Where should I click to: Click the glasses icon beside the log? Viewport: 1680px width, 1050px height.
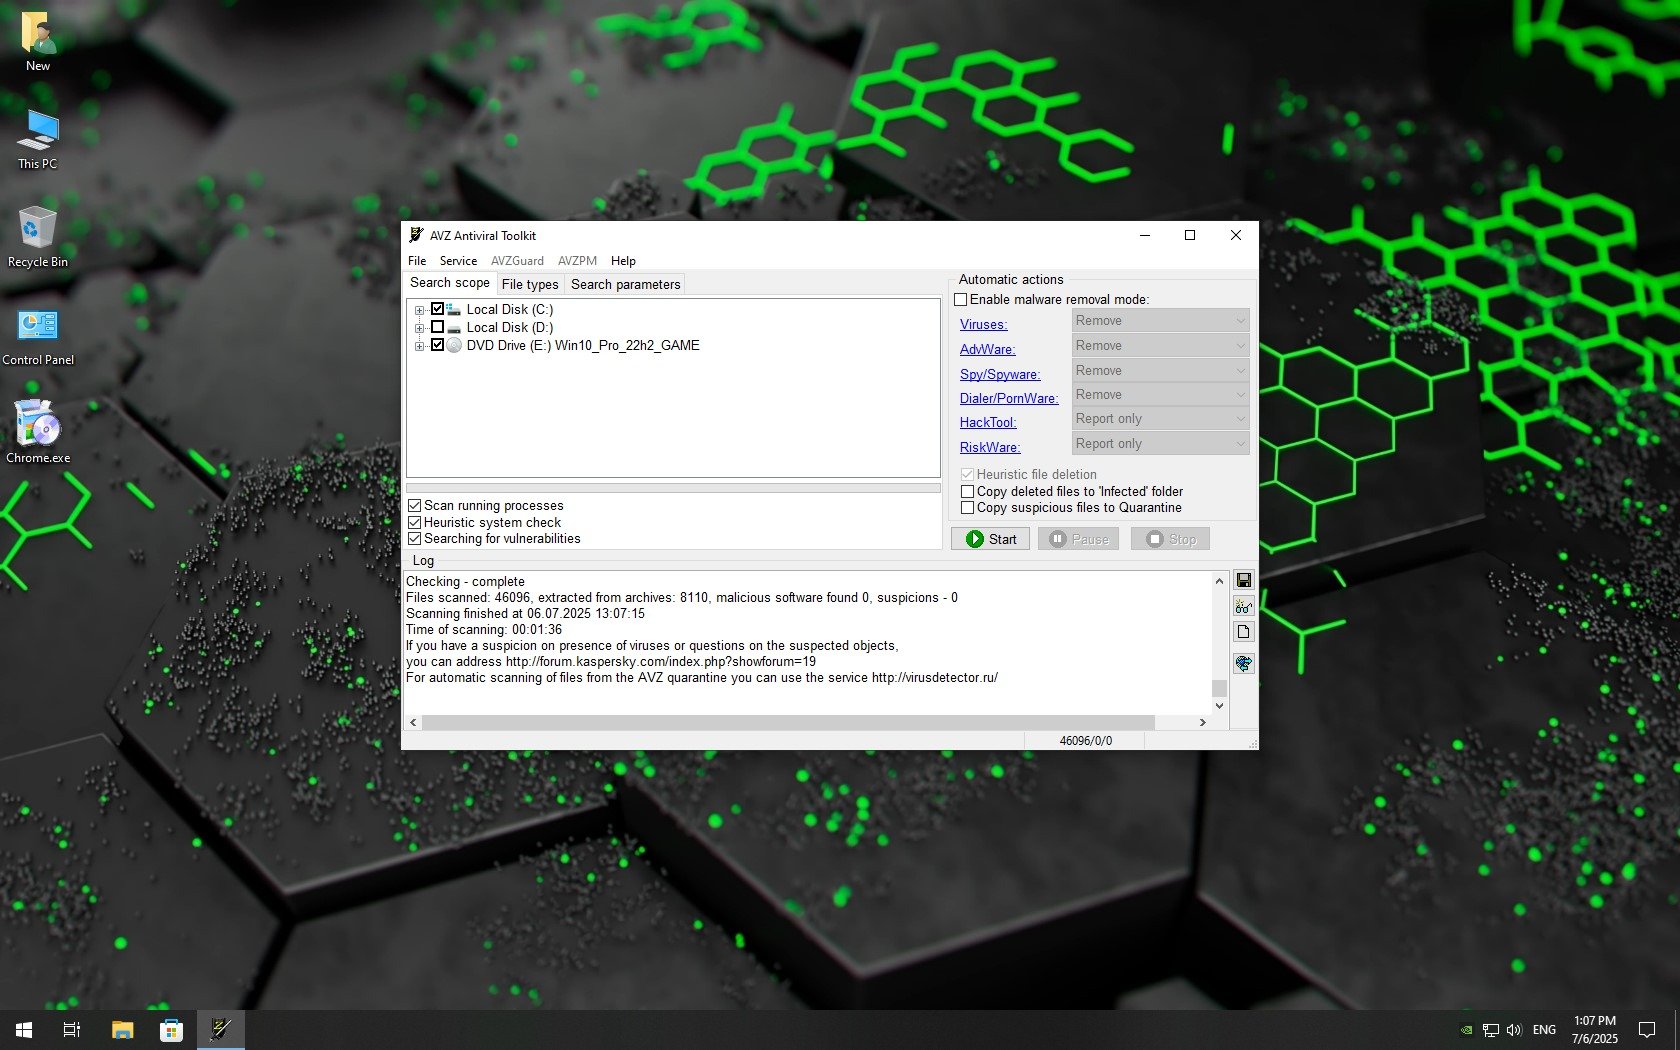[x=1243, y=606]
